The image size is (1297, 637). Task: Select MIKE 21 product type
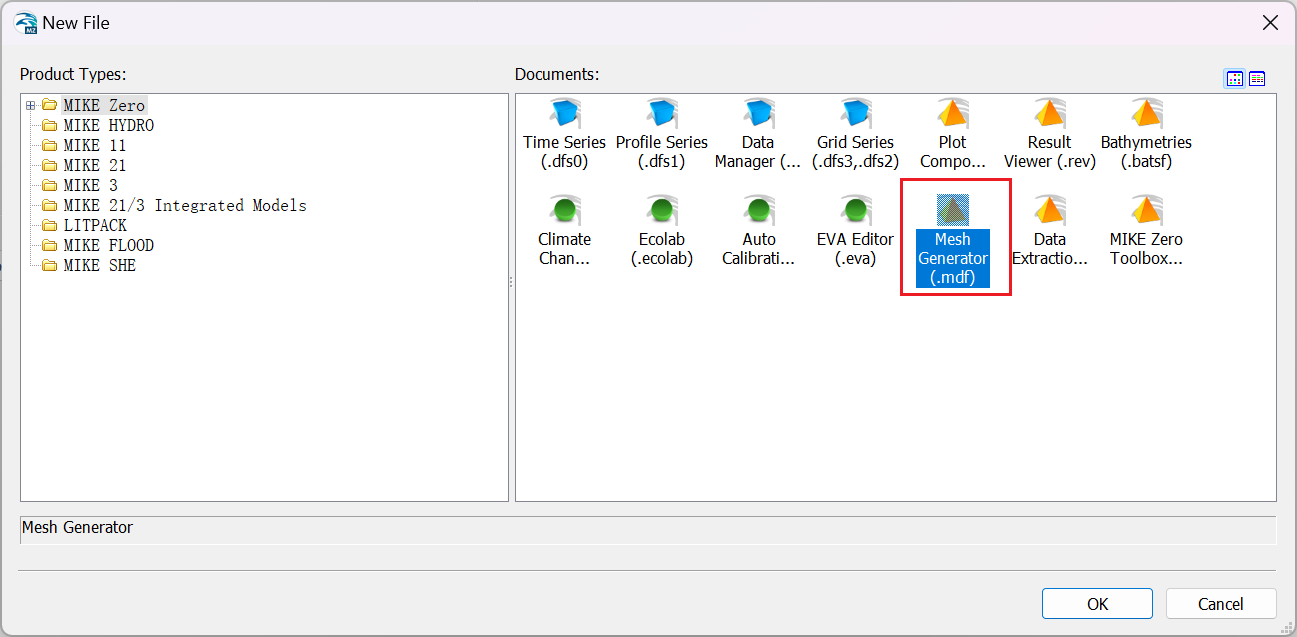(x=95, y=165)
